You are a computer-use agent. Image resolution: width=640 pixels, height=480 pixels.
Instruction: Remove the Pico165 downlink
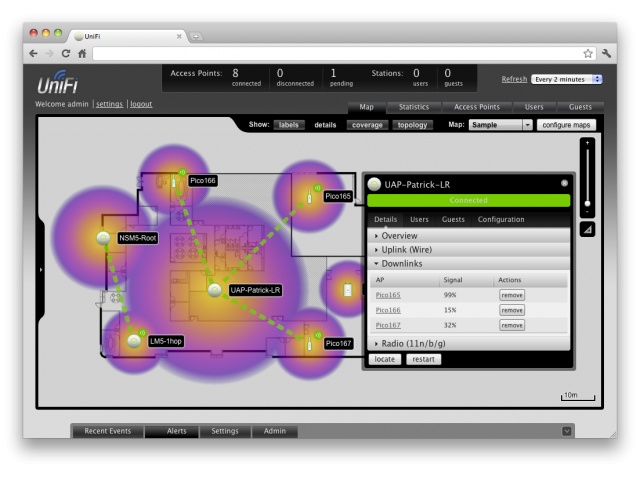[x=512, y=295]
